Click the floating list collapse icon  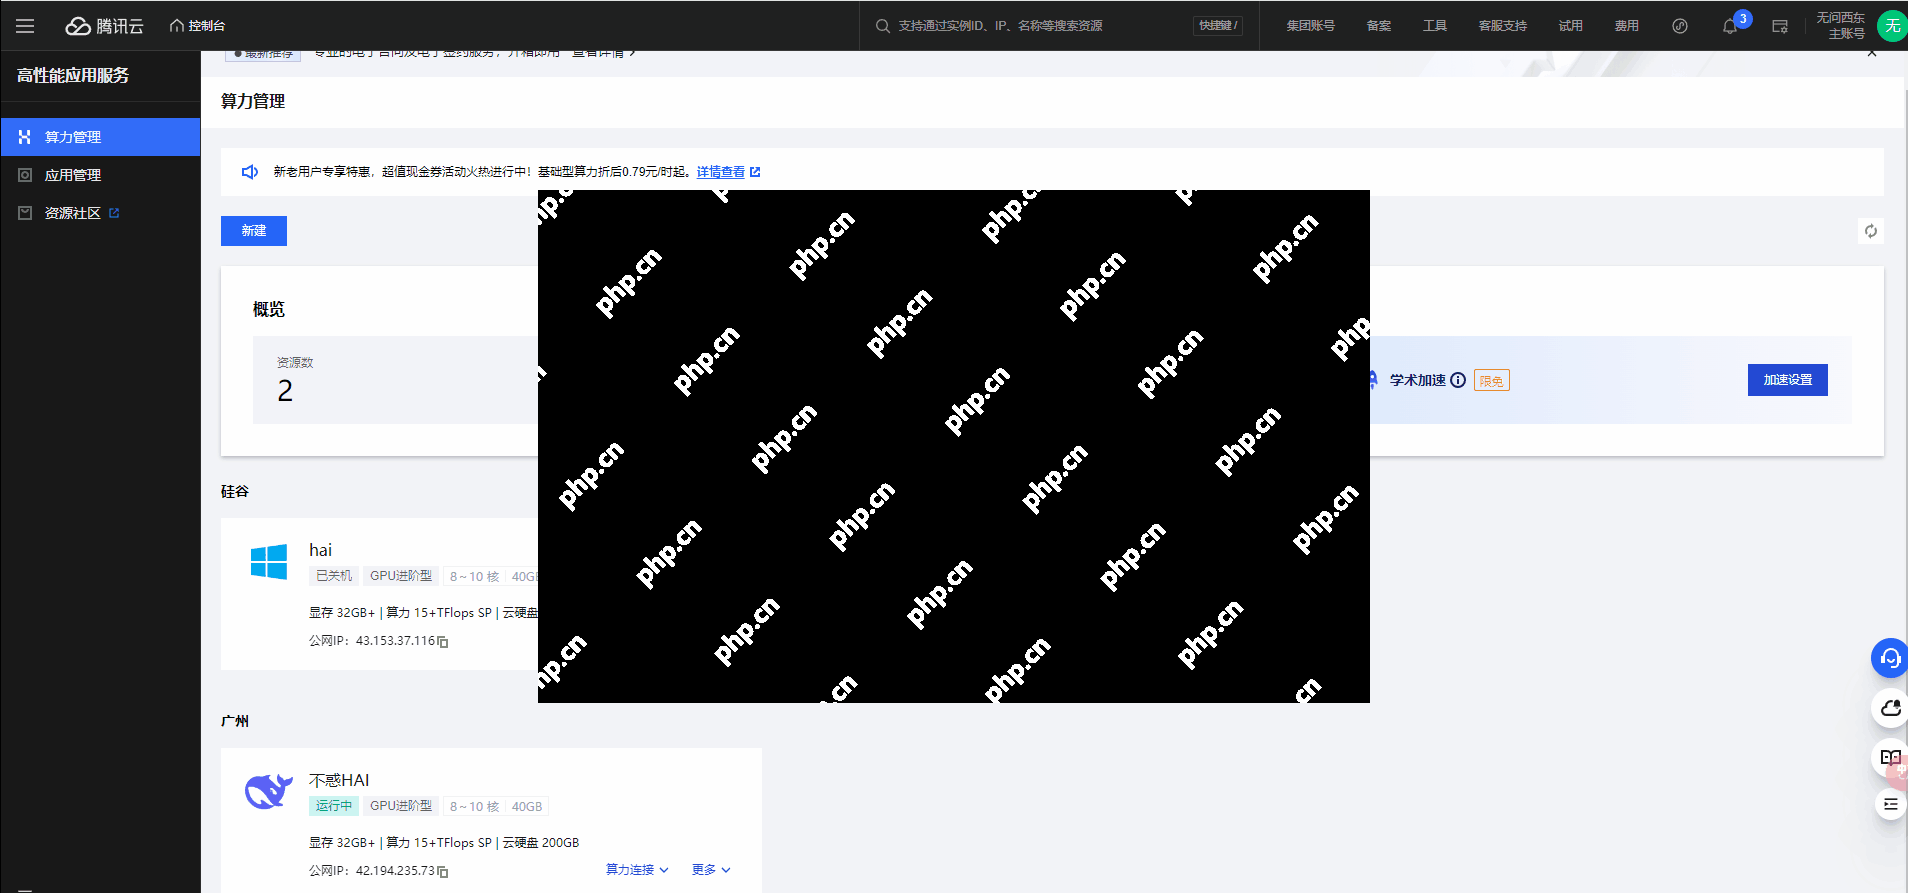(1890, 804)
